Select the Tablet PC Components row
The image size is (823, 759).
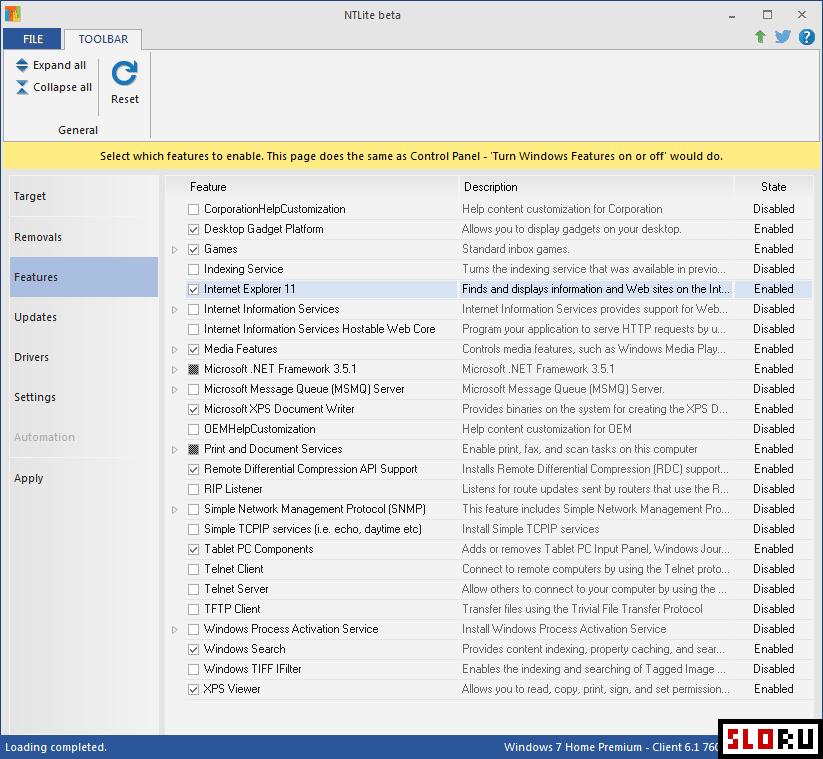coord(499,549)
